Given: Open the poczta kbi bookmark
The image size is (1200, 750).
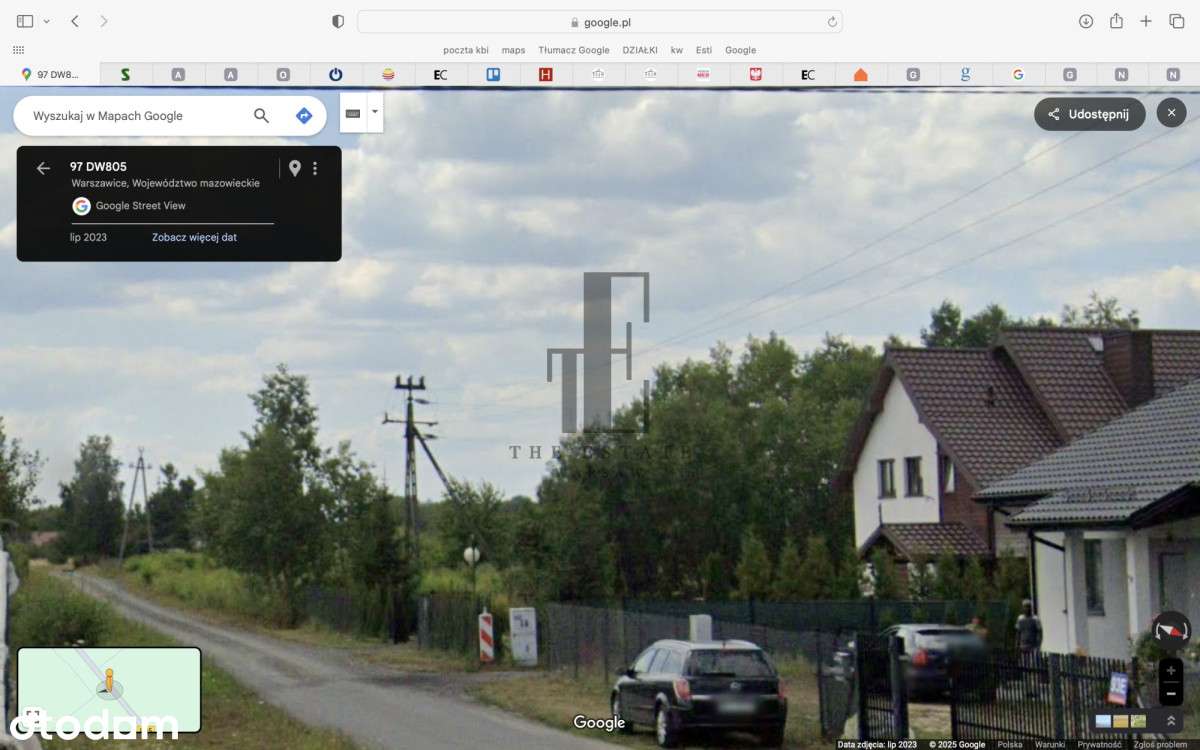Looking at the screenshot, I should point(466,50).
